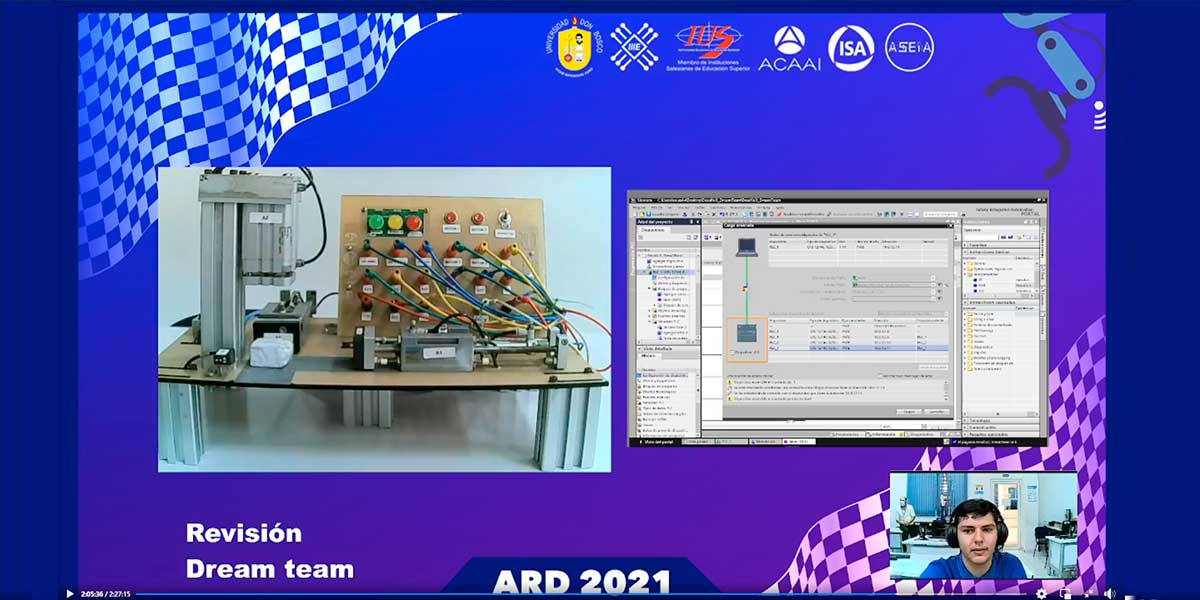This screenshot has width=1200, height=600.
Task: Click the ASEIA round logo
Action: point(909,47)
